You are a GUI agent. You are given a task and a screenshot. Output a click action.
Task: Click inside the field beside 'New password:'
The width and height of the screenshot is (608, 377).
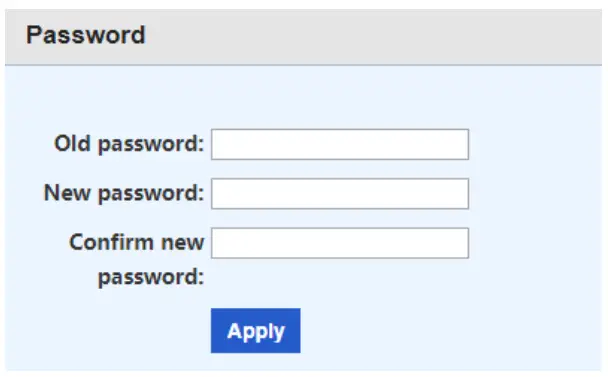[340, 194]
